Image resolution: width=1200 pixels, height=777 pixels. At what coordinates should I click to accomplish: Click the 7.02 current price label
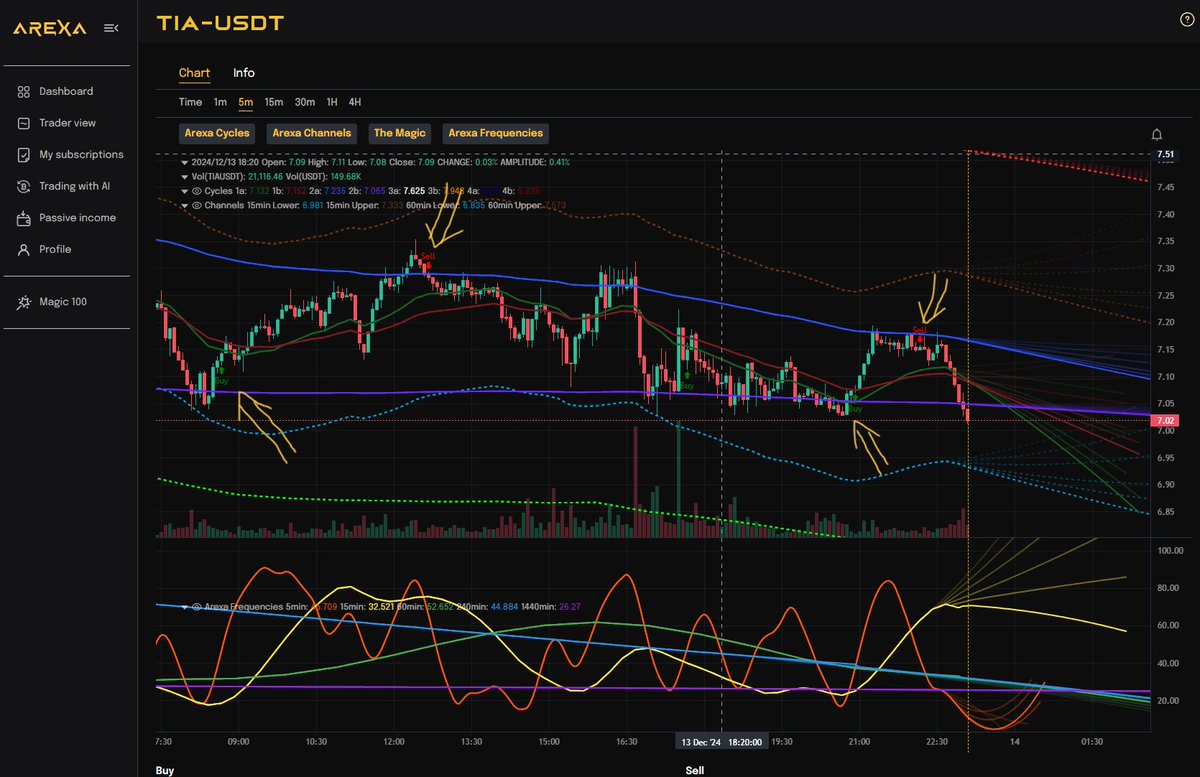point(1165,421)
